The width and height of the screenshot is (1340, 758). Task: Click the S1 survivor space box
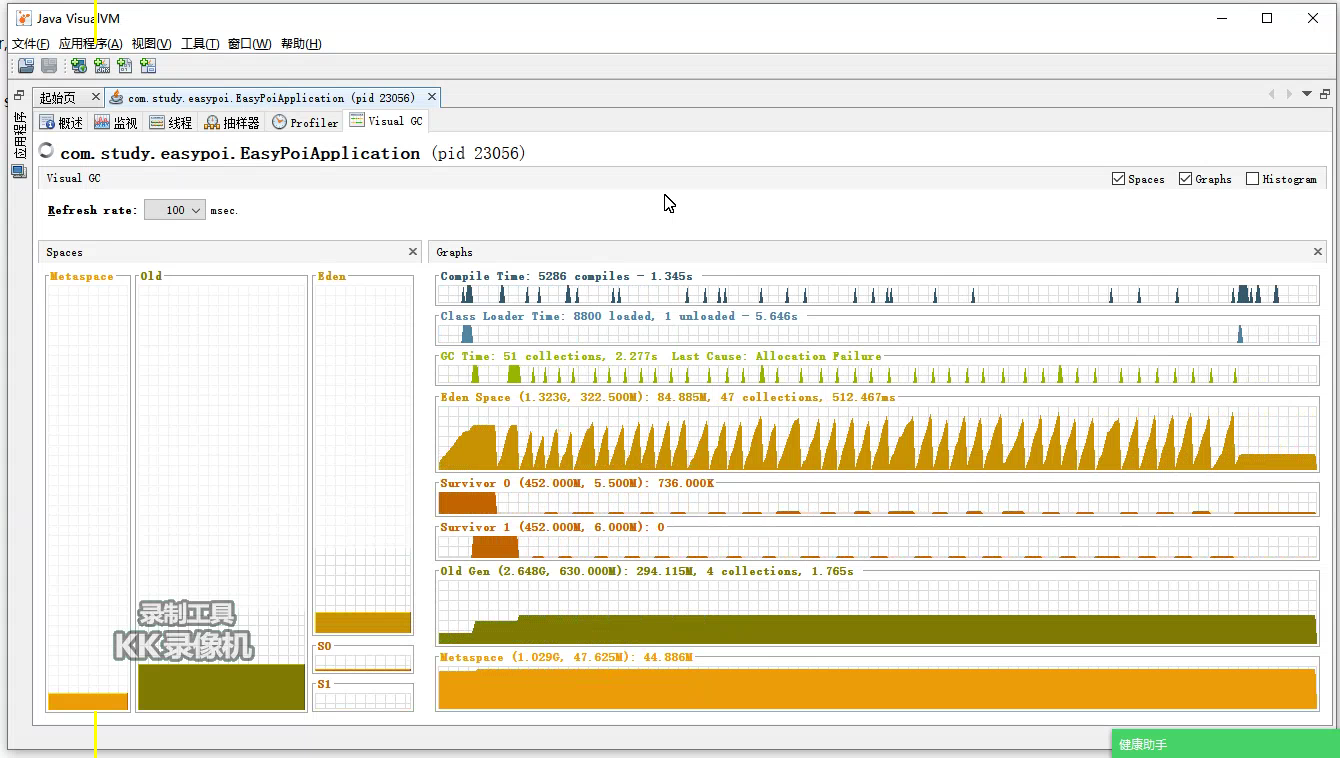click(x=363, y=700)
